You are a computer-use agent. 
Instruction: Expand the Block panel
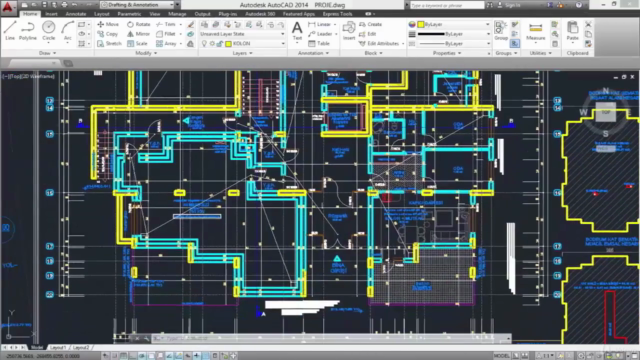point(373,53)
